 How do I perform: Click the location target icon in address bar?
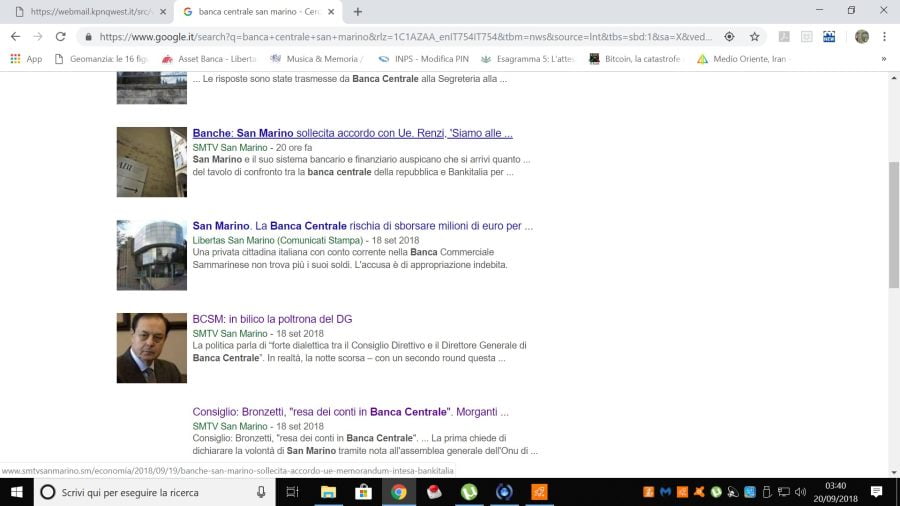click(729, 37)
